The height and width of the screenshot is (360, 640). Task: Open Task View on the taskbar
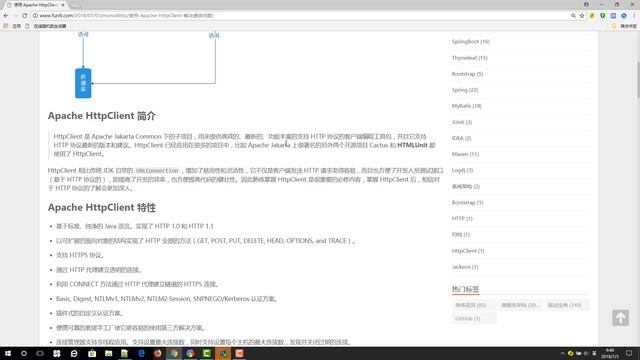click(x=40, y=353)
